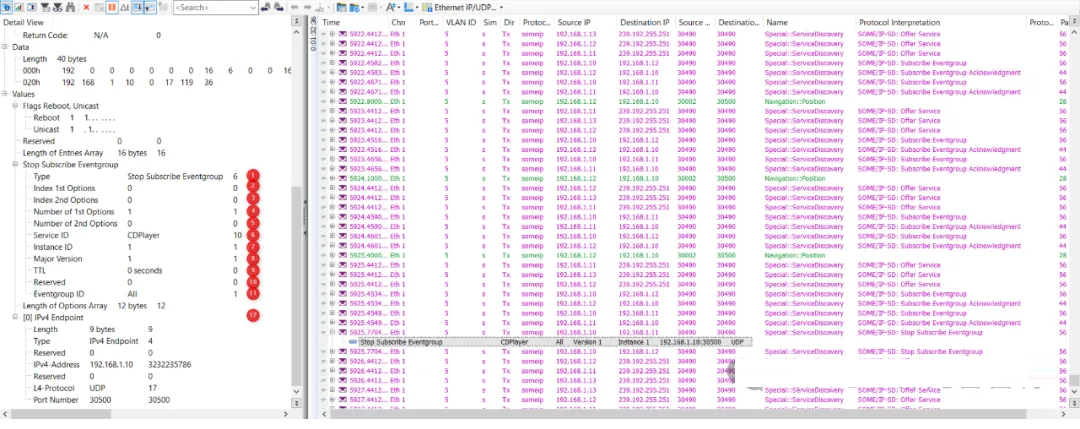Click the search-next binoculars icon
This screenshot has height=429, width=1080.
click(x=278, y=7)
